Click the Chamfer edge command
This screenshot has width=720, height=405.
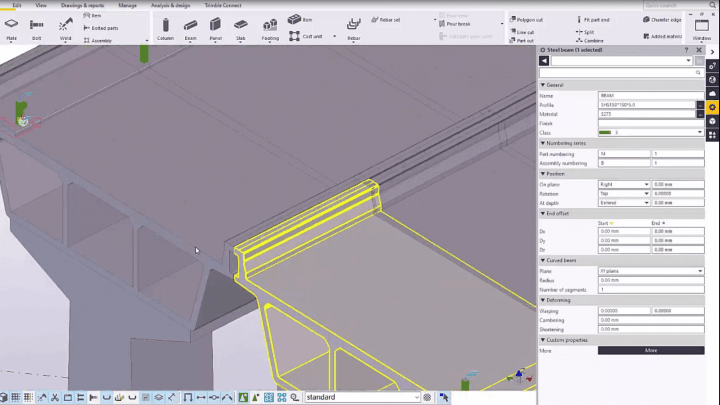click(662, 20)
